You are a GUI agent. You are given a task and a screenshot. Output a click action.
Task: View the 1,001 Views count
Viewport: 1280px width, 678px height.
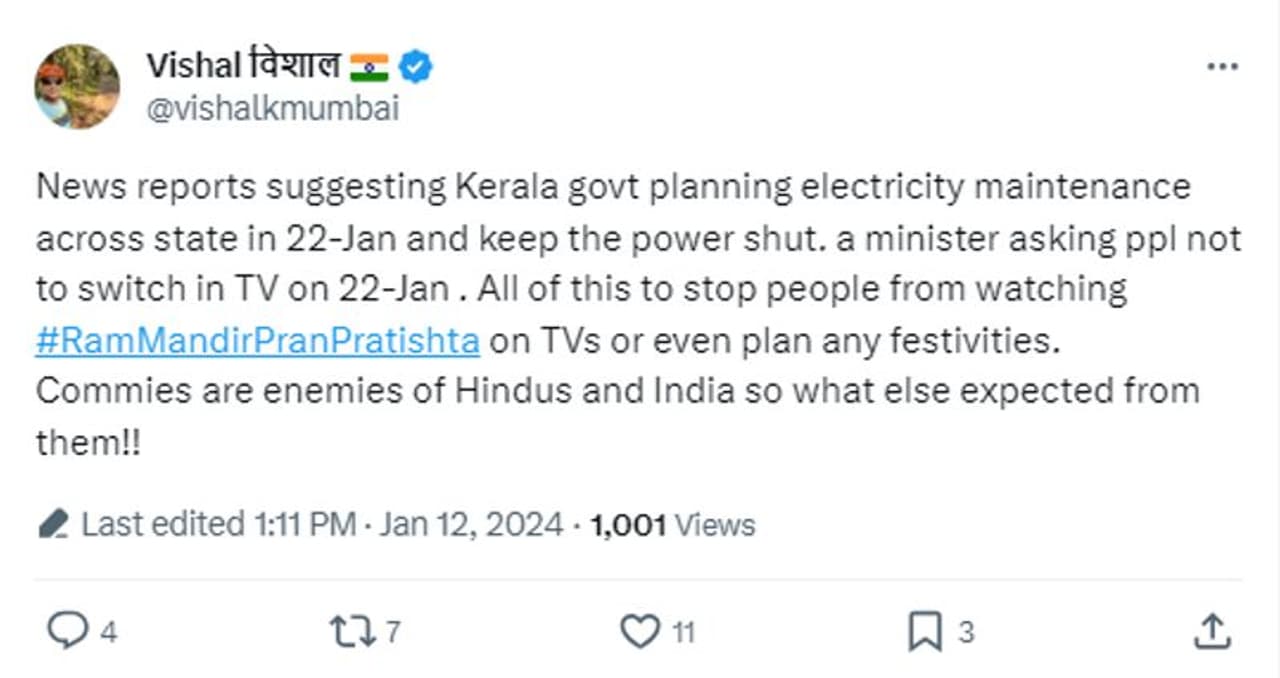673,524
